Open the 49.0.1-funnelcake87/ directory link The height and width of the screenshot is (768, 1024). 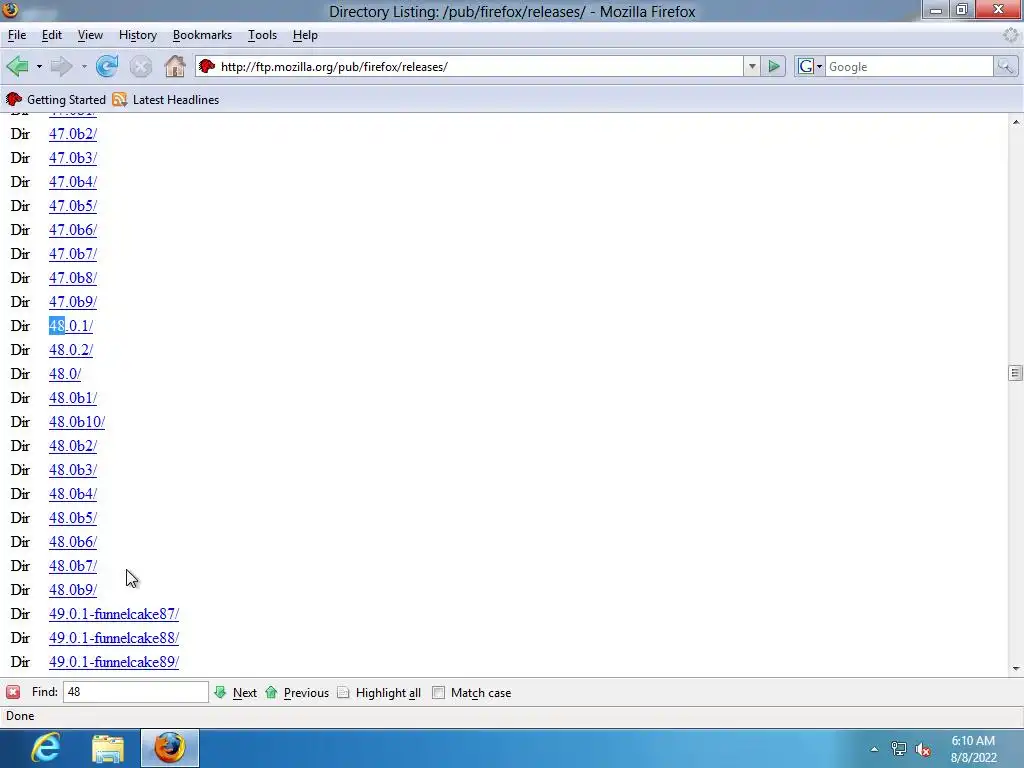tap(114, 614)
